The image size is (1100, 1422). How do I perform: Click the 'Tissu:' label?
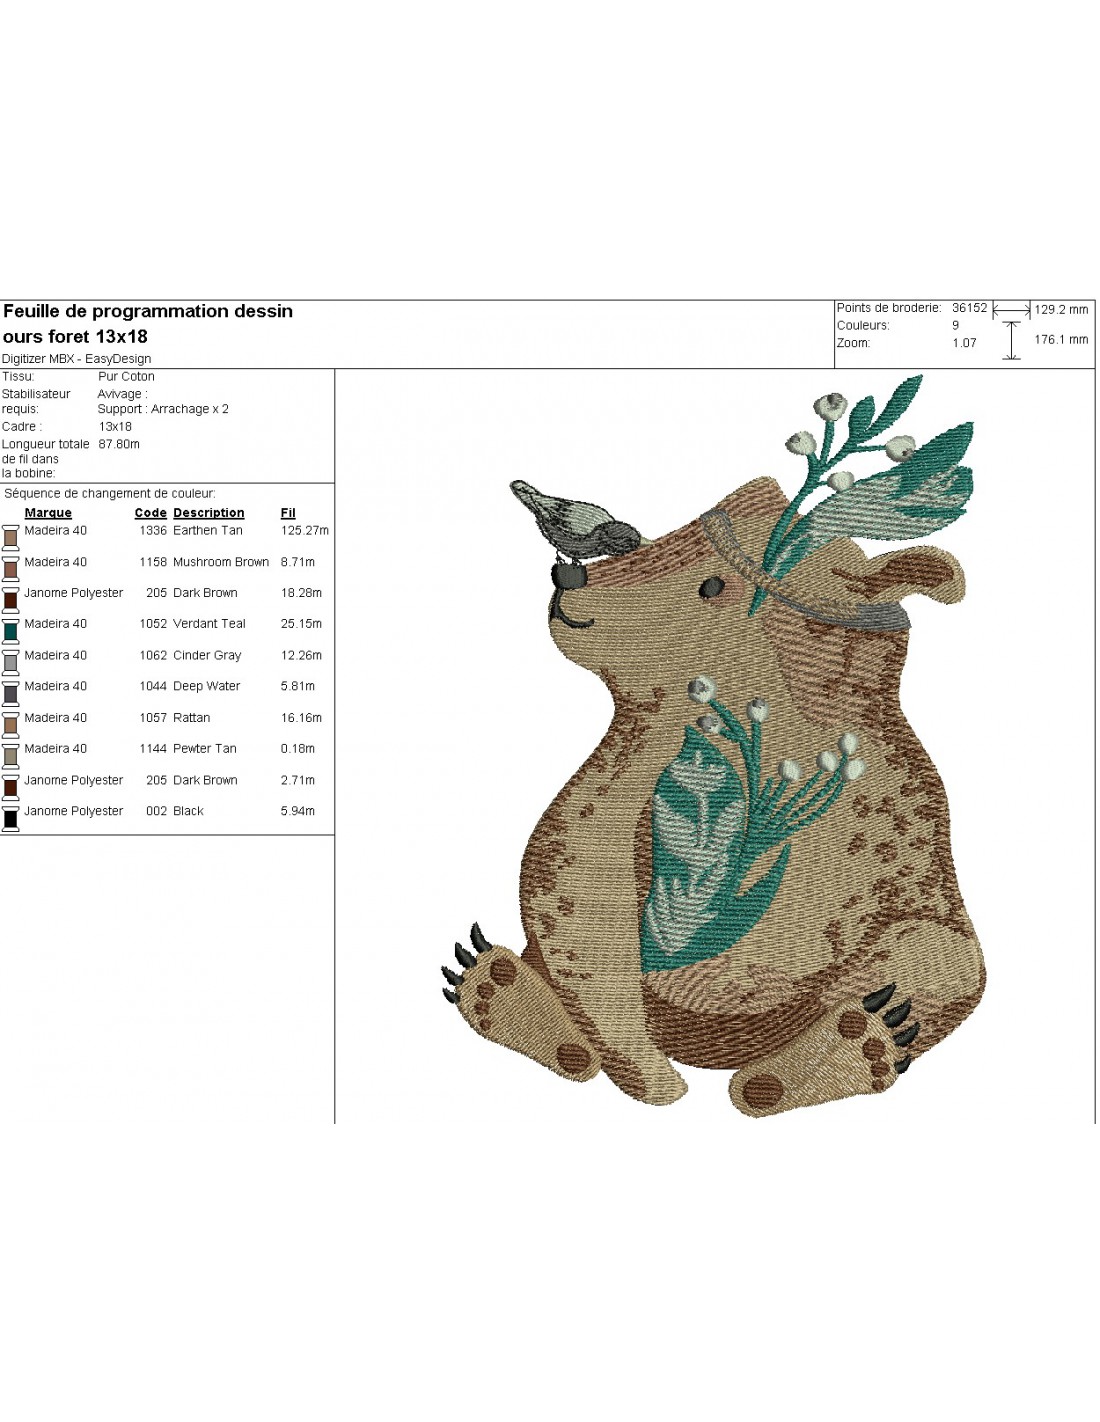pyautogui.click(x=18, y=377)
